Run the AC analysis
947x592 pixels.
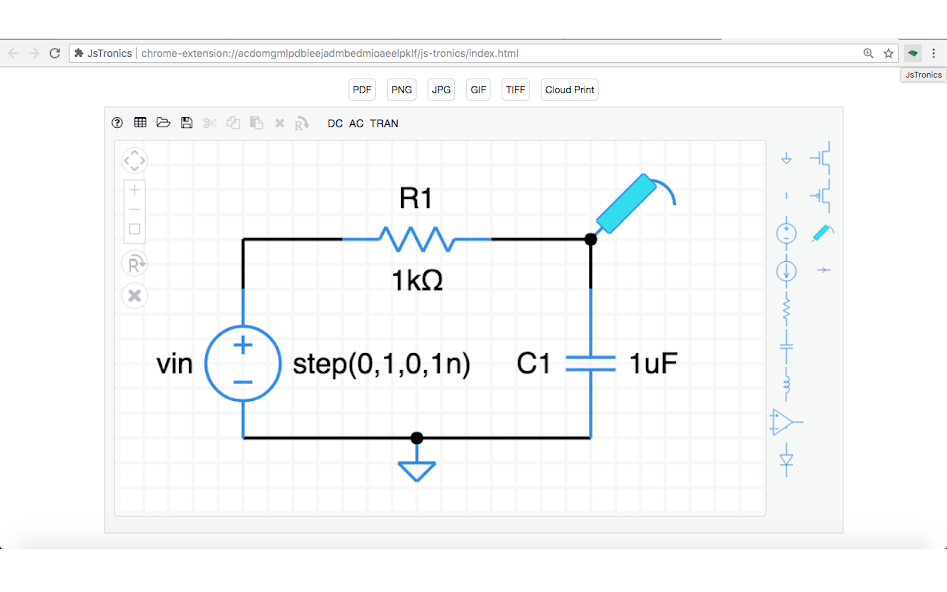pyautogui.click(x=356, y=123)
